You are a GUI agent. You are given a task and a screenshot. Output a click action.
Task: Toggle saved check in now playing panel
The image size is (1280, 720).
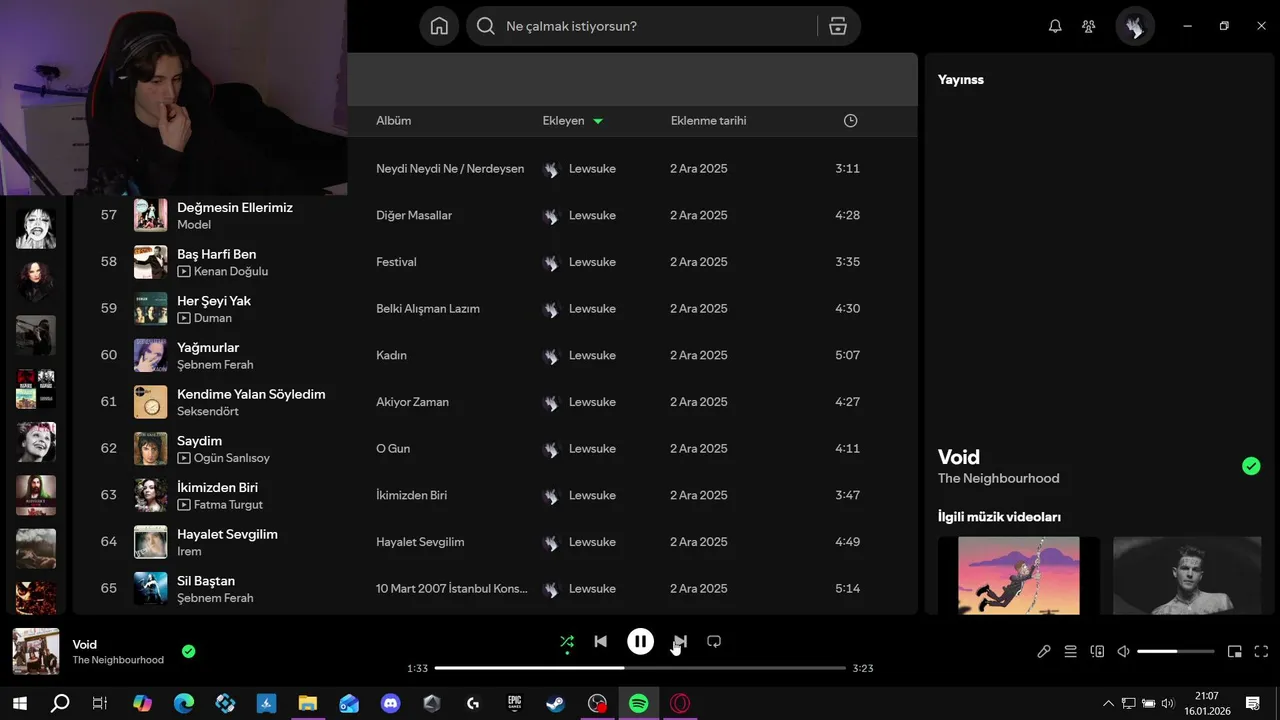point(1251,466)
